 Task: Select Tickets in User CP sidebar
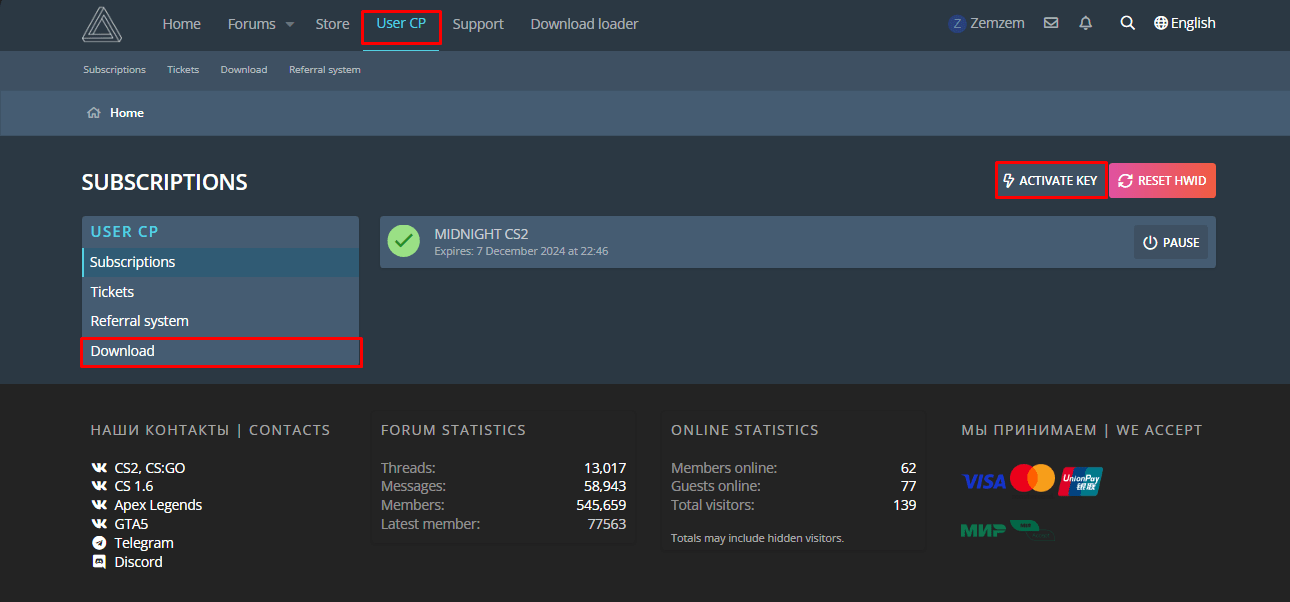(220, 292)
